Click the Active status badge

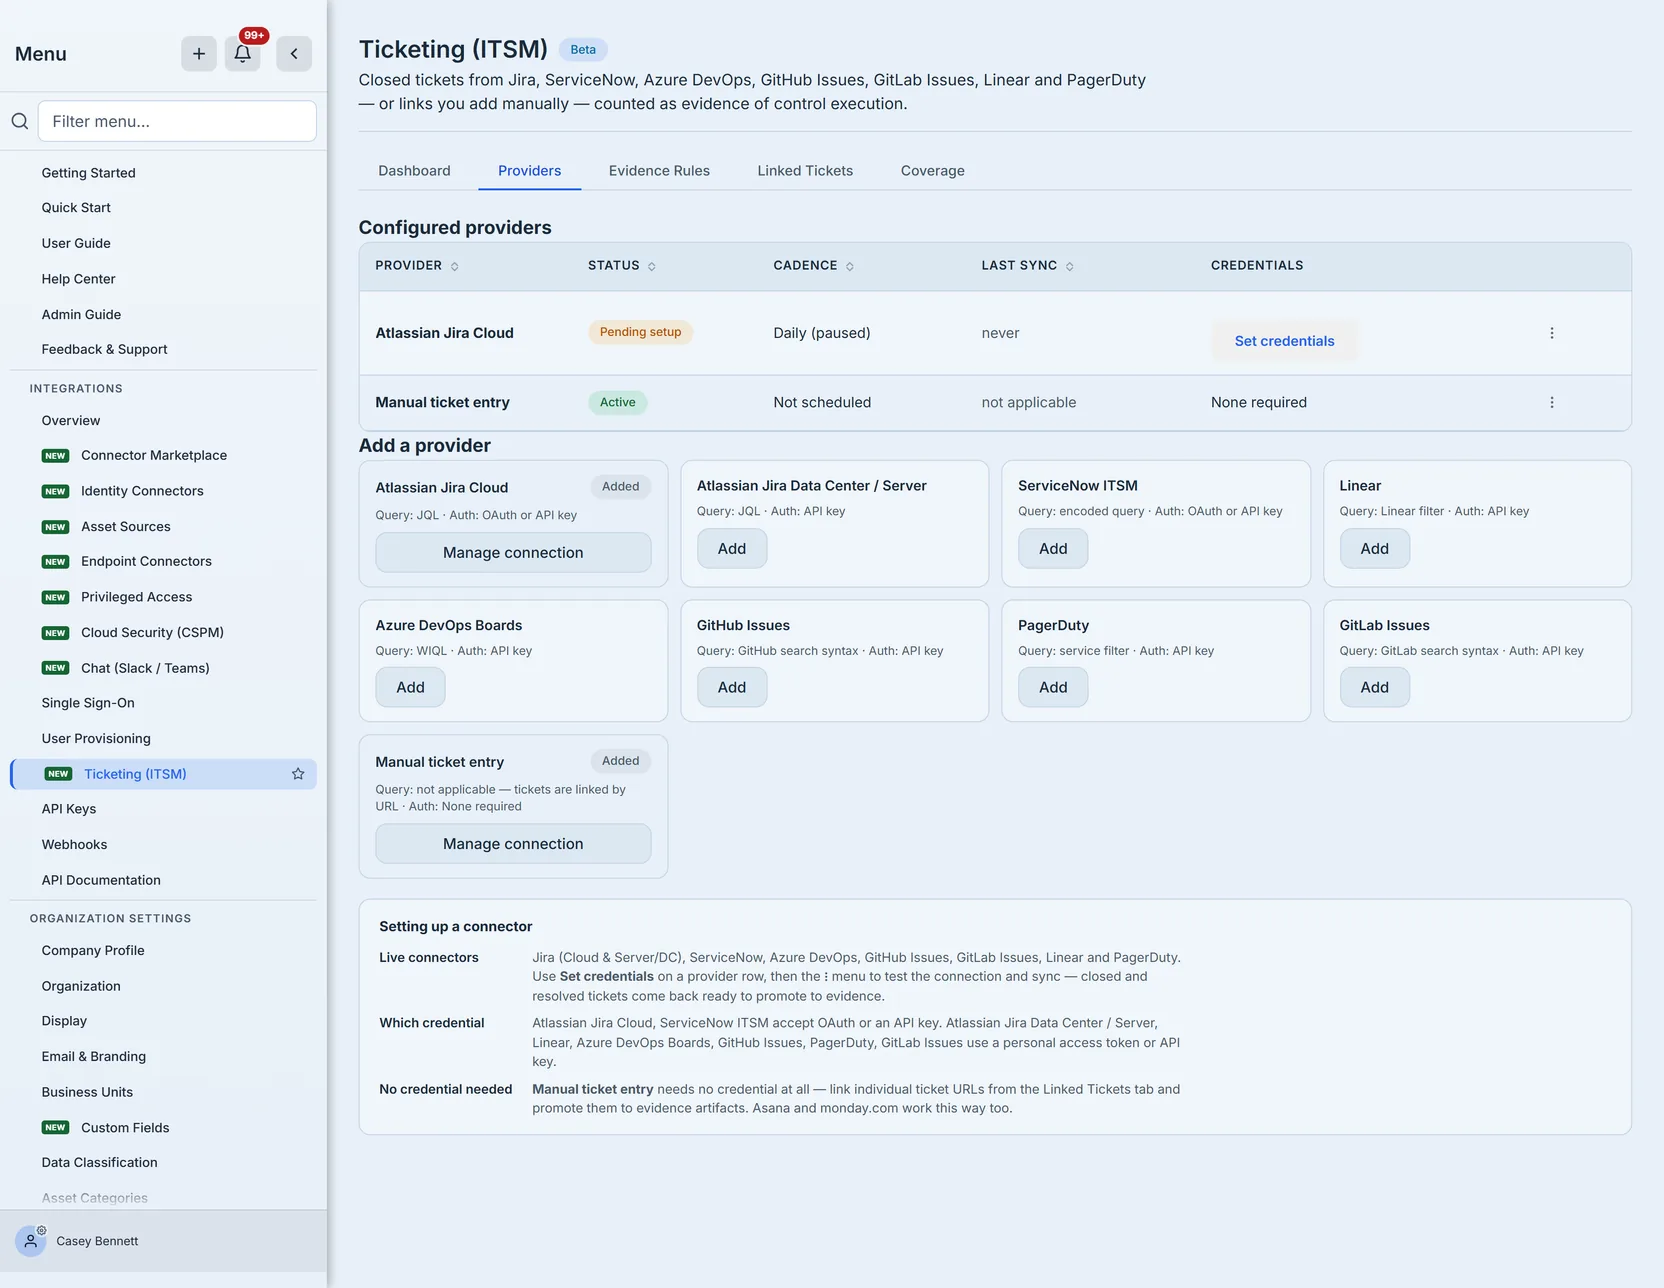tap(618, 402)
